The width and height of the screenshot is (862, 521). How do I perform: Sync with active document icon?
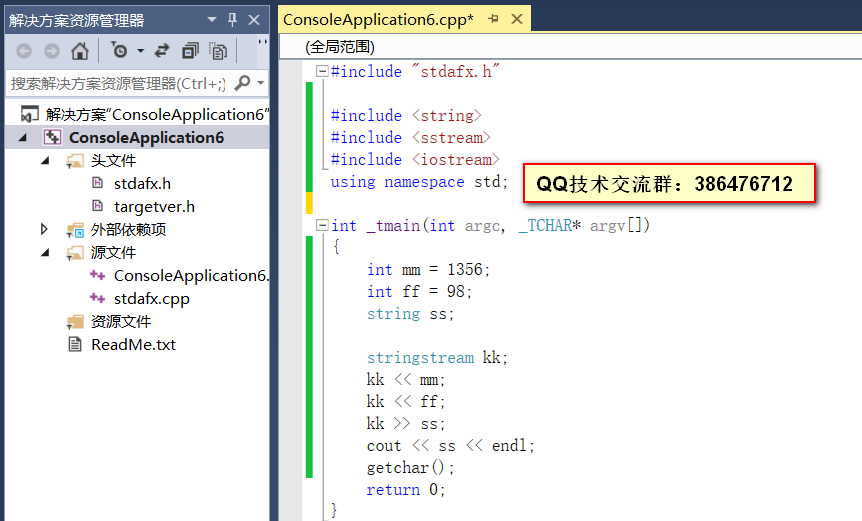coord(162,51)
